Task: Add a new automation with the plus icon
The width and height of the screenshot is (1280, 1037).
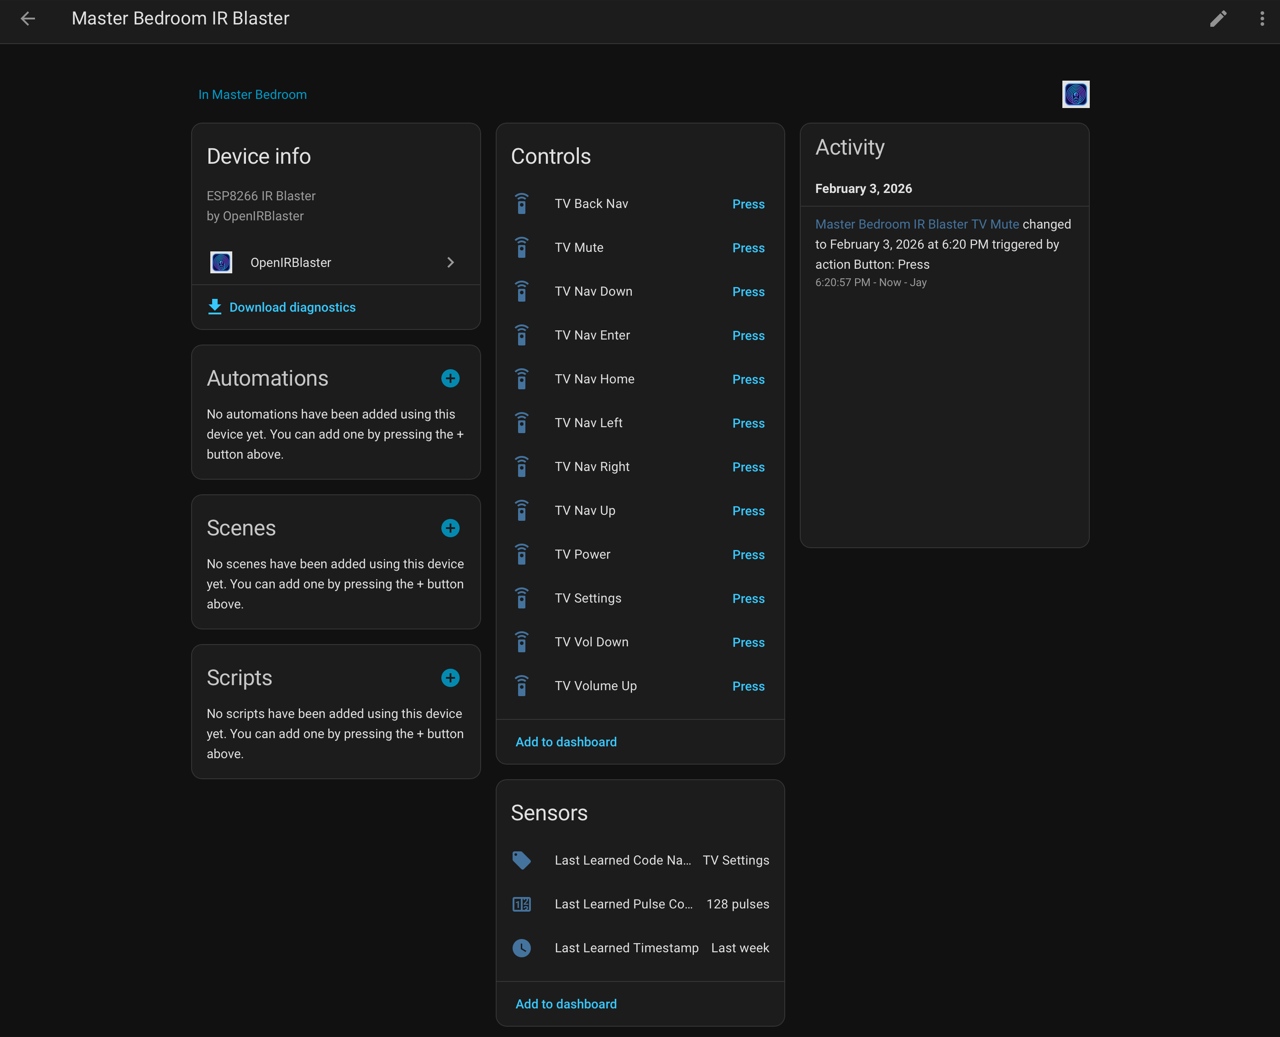Action: pyautogui.click(x=450, y=378)
